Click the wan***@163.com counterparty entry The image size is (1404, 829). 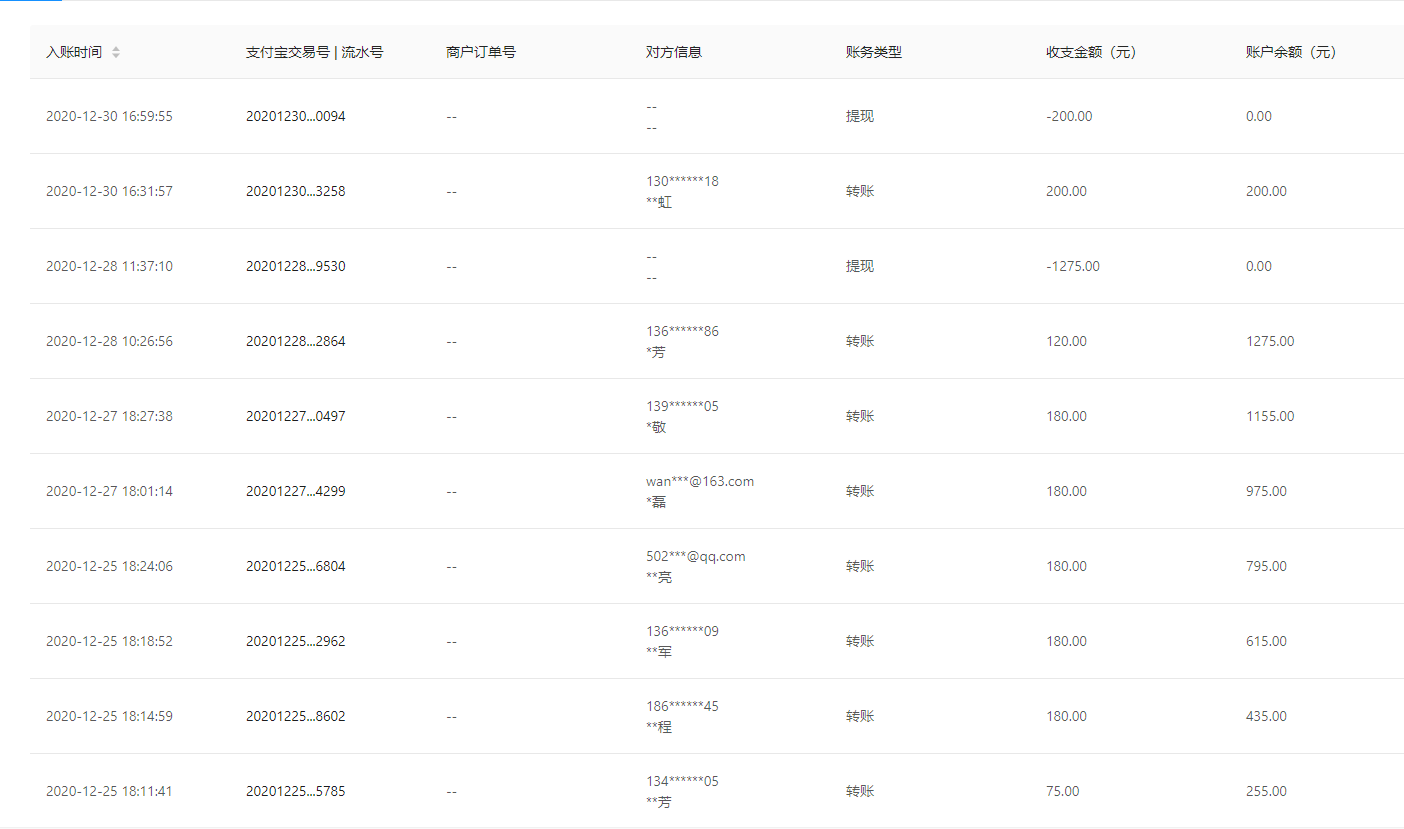(700, 481)
